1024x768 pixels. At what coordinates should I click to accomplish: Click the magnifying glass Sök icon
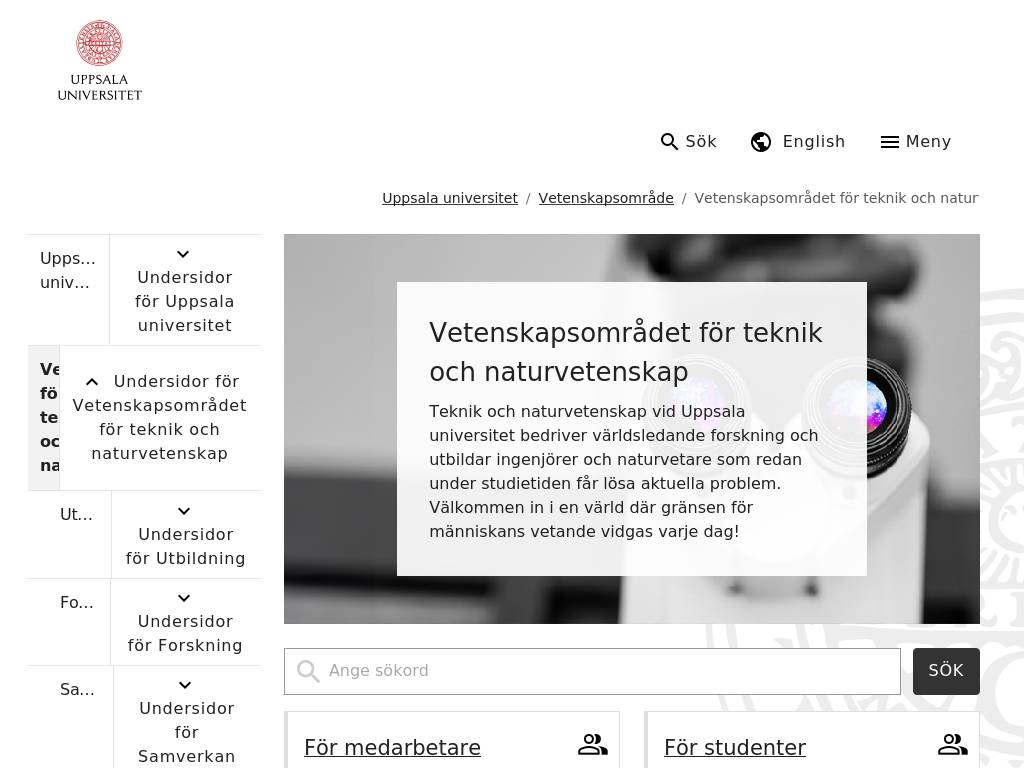[x=669, y=142]
